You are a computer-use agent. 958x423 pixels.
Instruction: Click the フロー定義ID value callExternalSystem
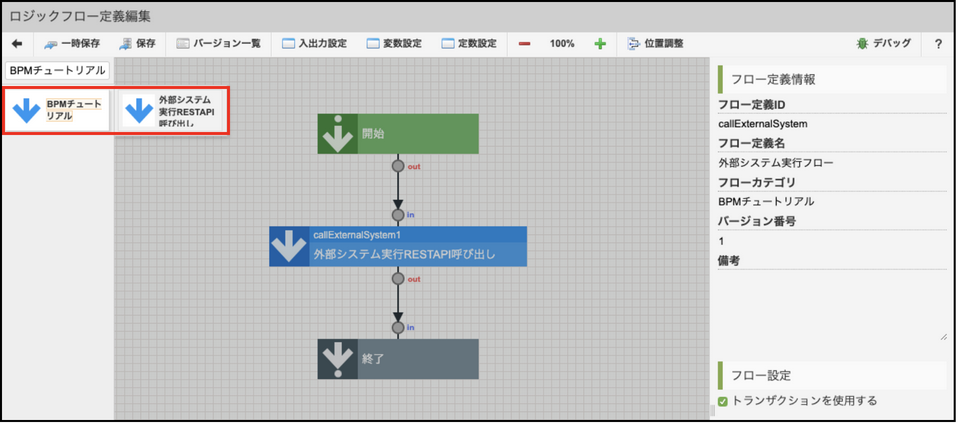(762, 124)
